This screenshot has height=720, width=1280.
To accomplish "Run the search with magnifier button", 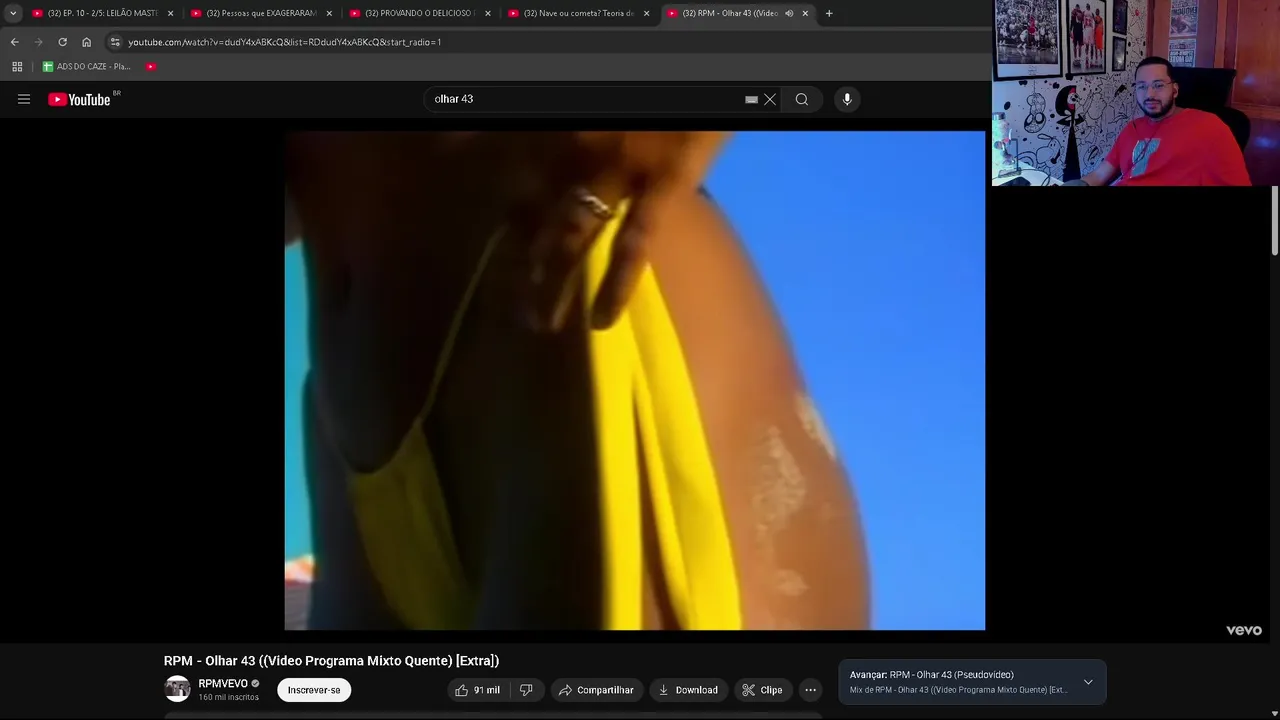I will (802, 99).
